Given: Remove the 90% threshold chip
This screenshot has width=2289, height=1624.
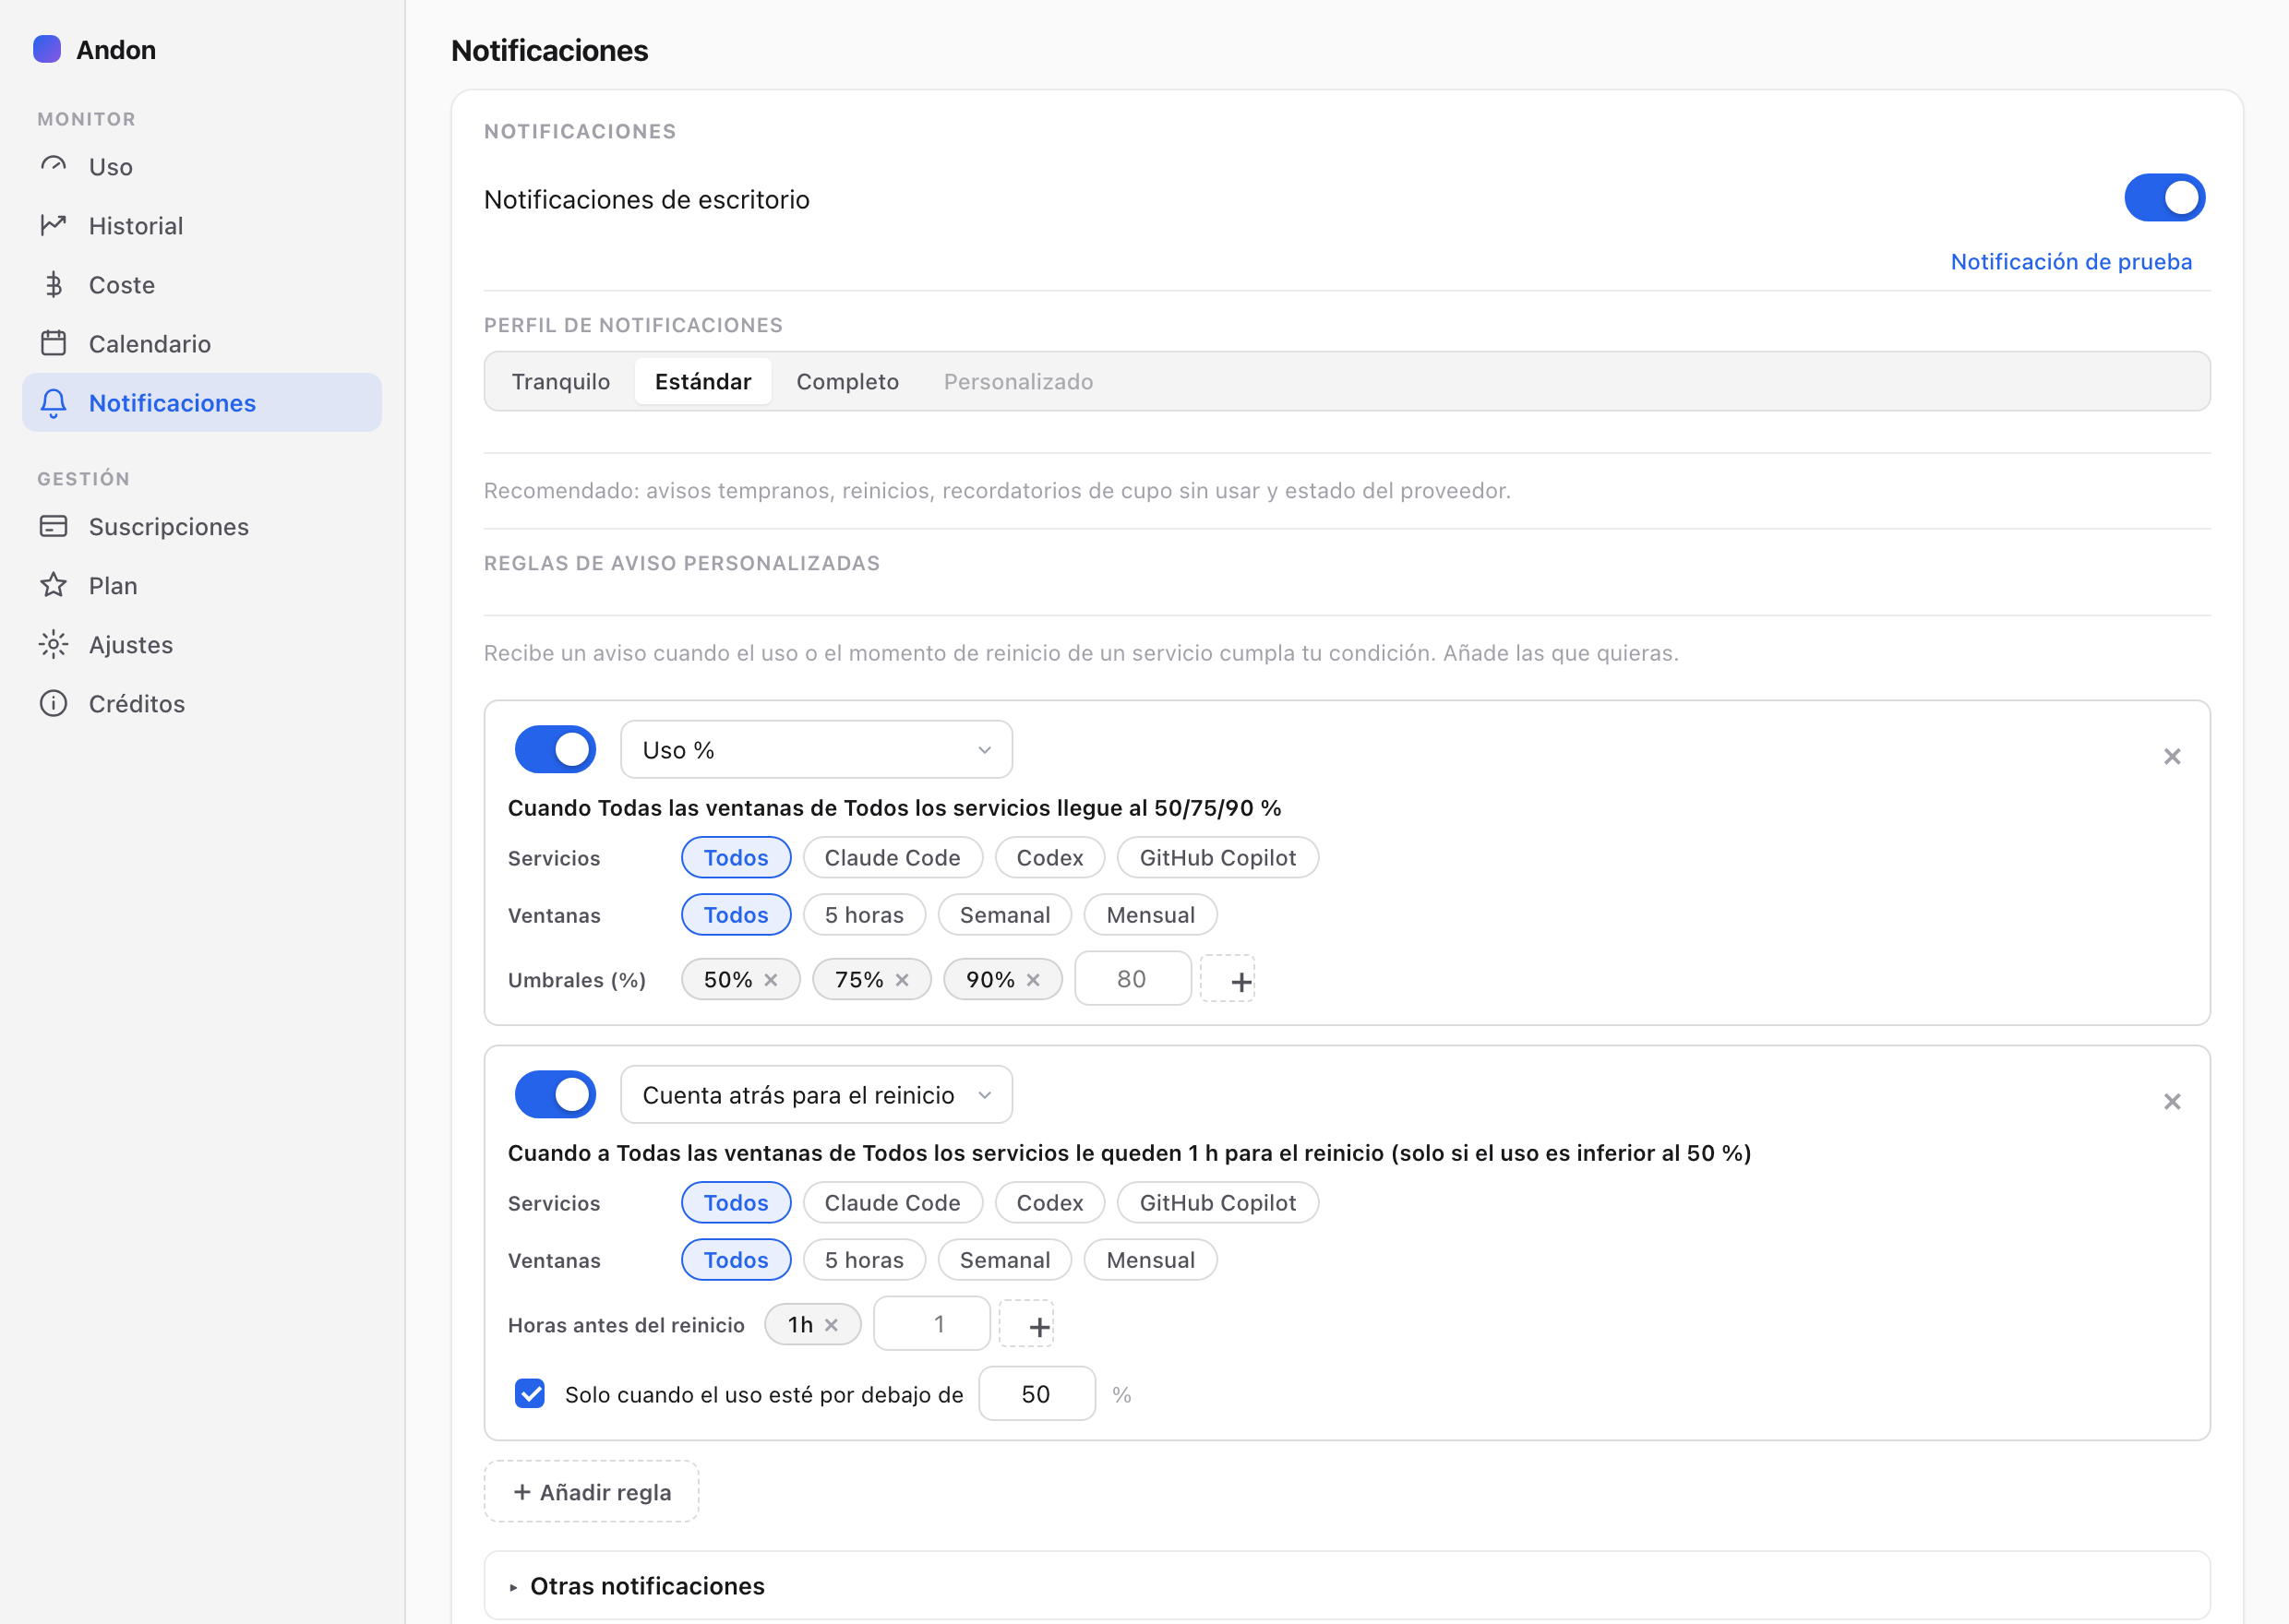Looking at the screenshot, I should [1033, 980].
